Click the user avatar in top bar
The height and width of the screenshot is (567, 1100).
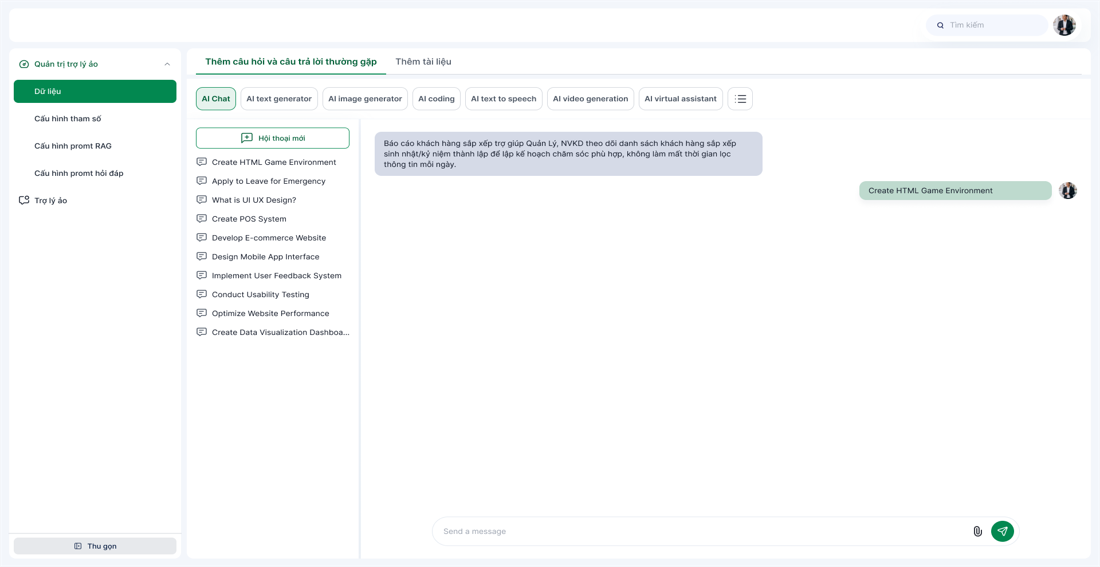click(x=1064, y=25)
